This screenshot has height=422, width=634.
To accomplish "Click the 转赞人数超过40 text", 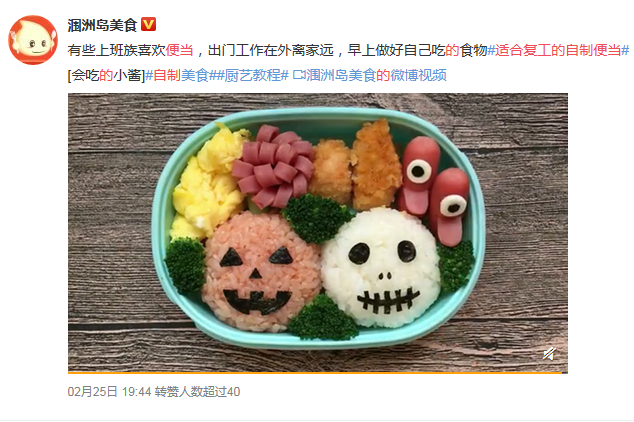I will coord(197,391).
